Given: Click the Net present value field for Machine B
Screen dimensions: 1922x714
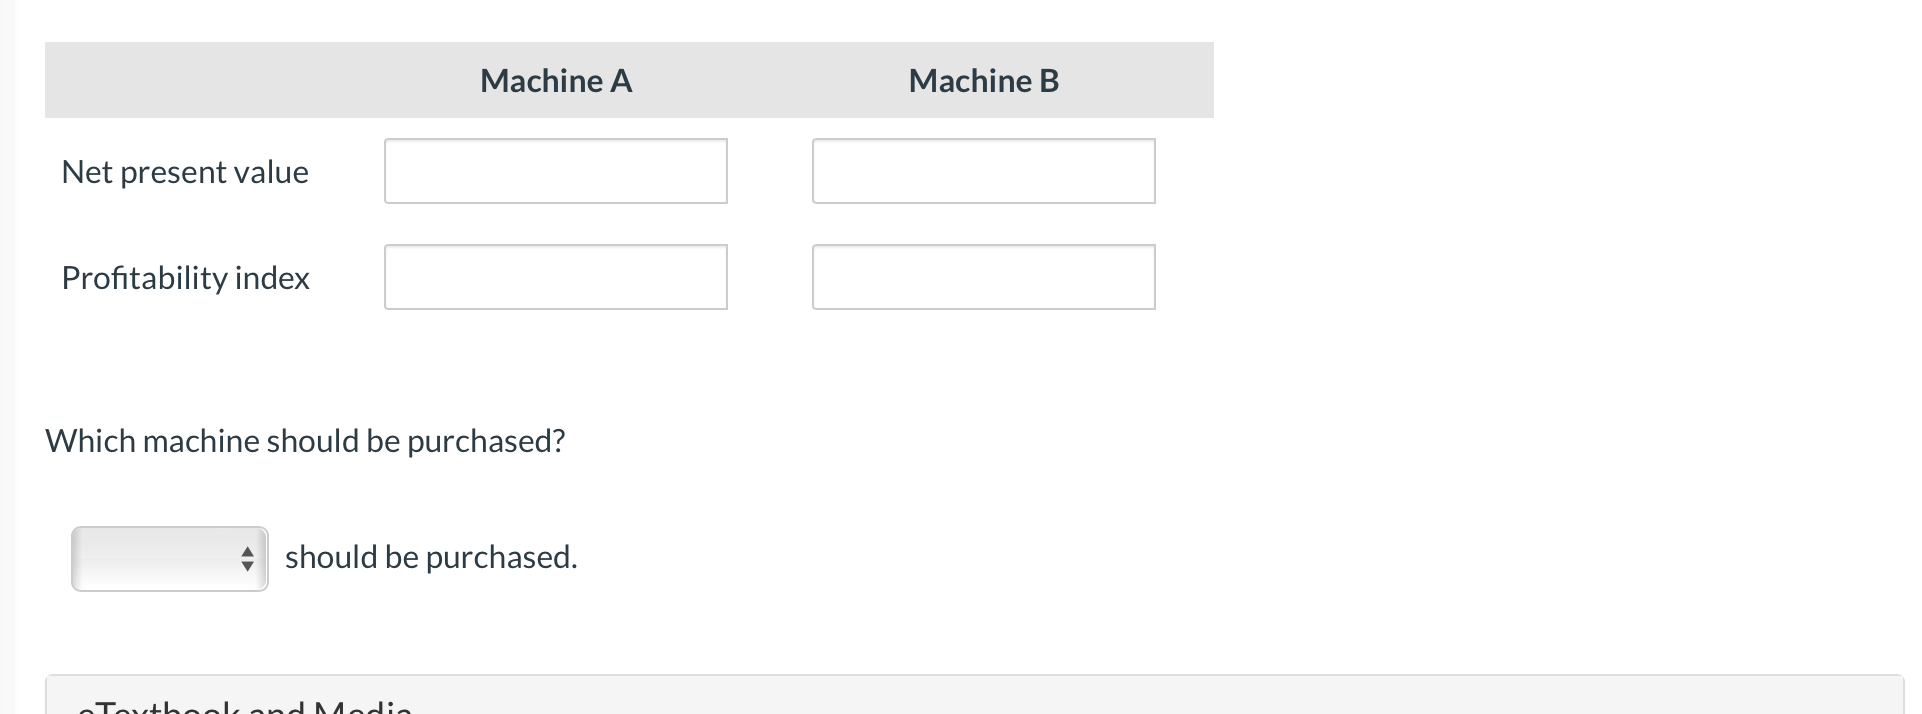Looking at the screenshot, I should click(x=983, y=170).
